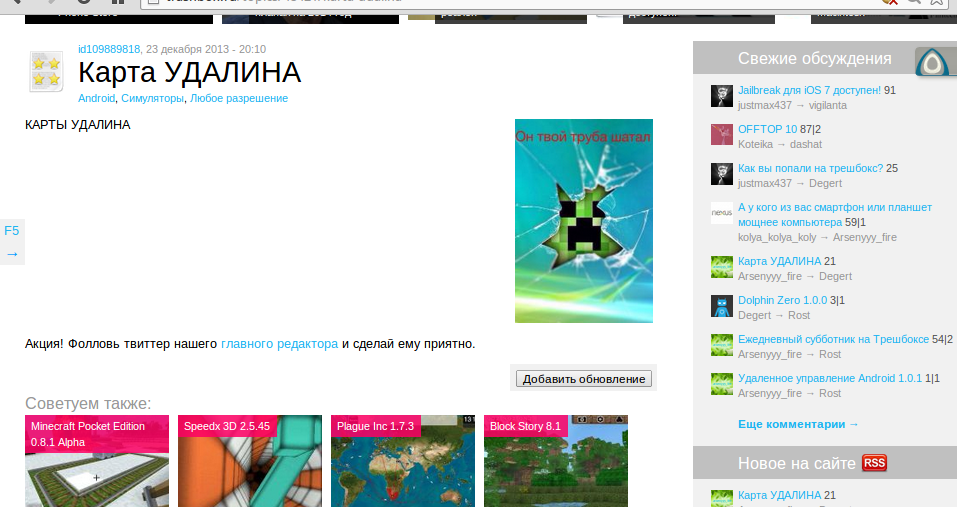Click the Добавить обновление button
The width and height of the screenshot is (957, 507).
(x=583, y=379)
